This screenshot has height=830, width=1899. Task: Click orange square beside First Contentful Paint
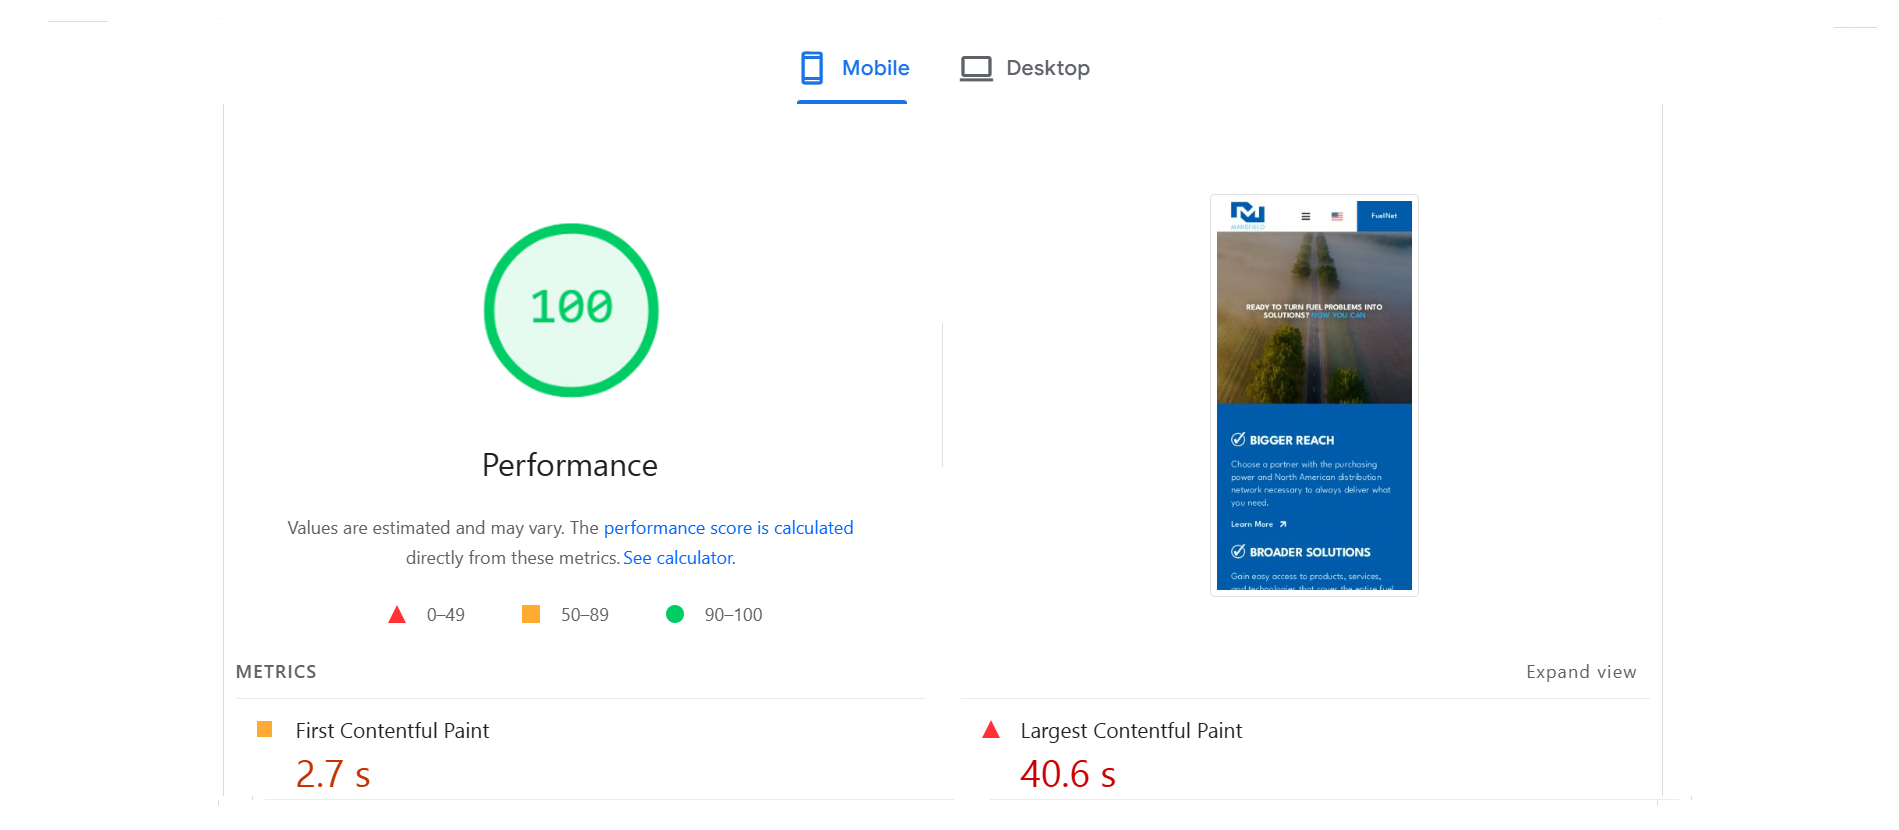pyautogui.click(x=265, y=730)
